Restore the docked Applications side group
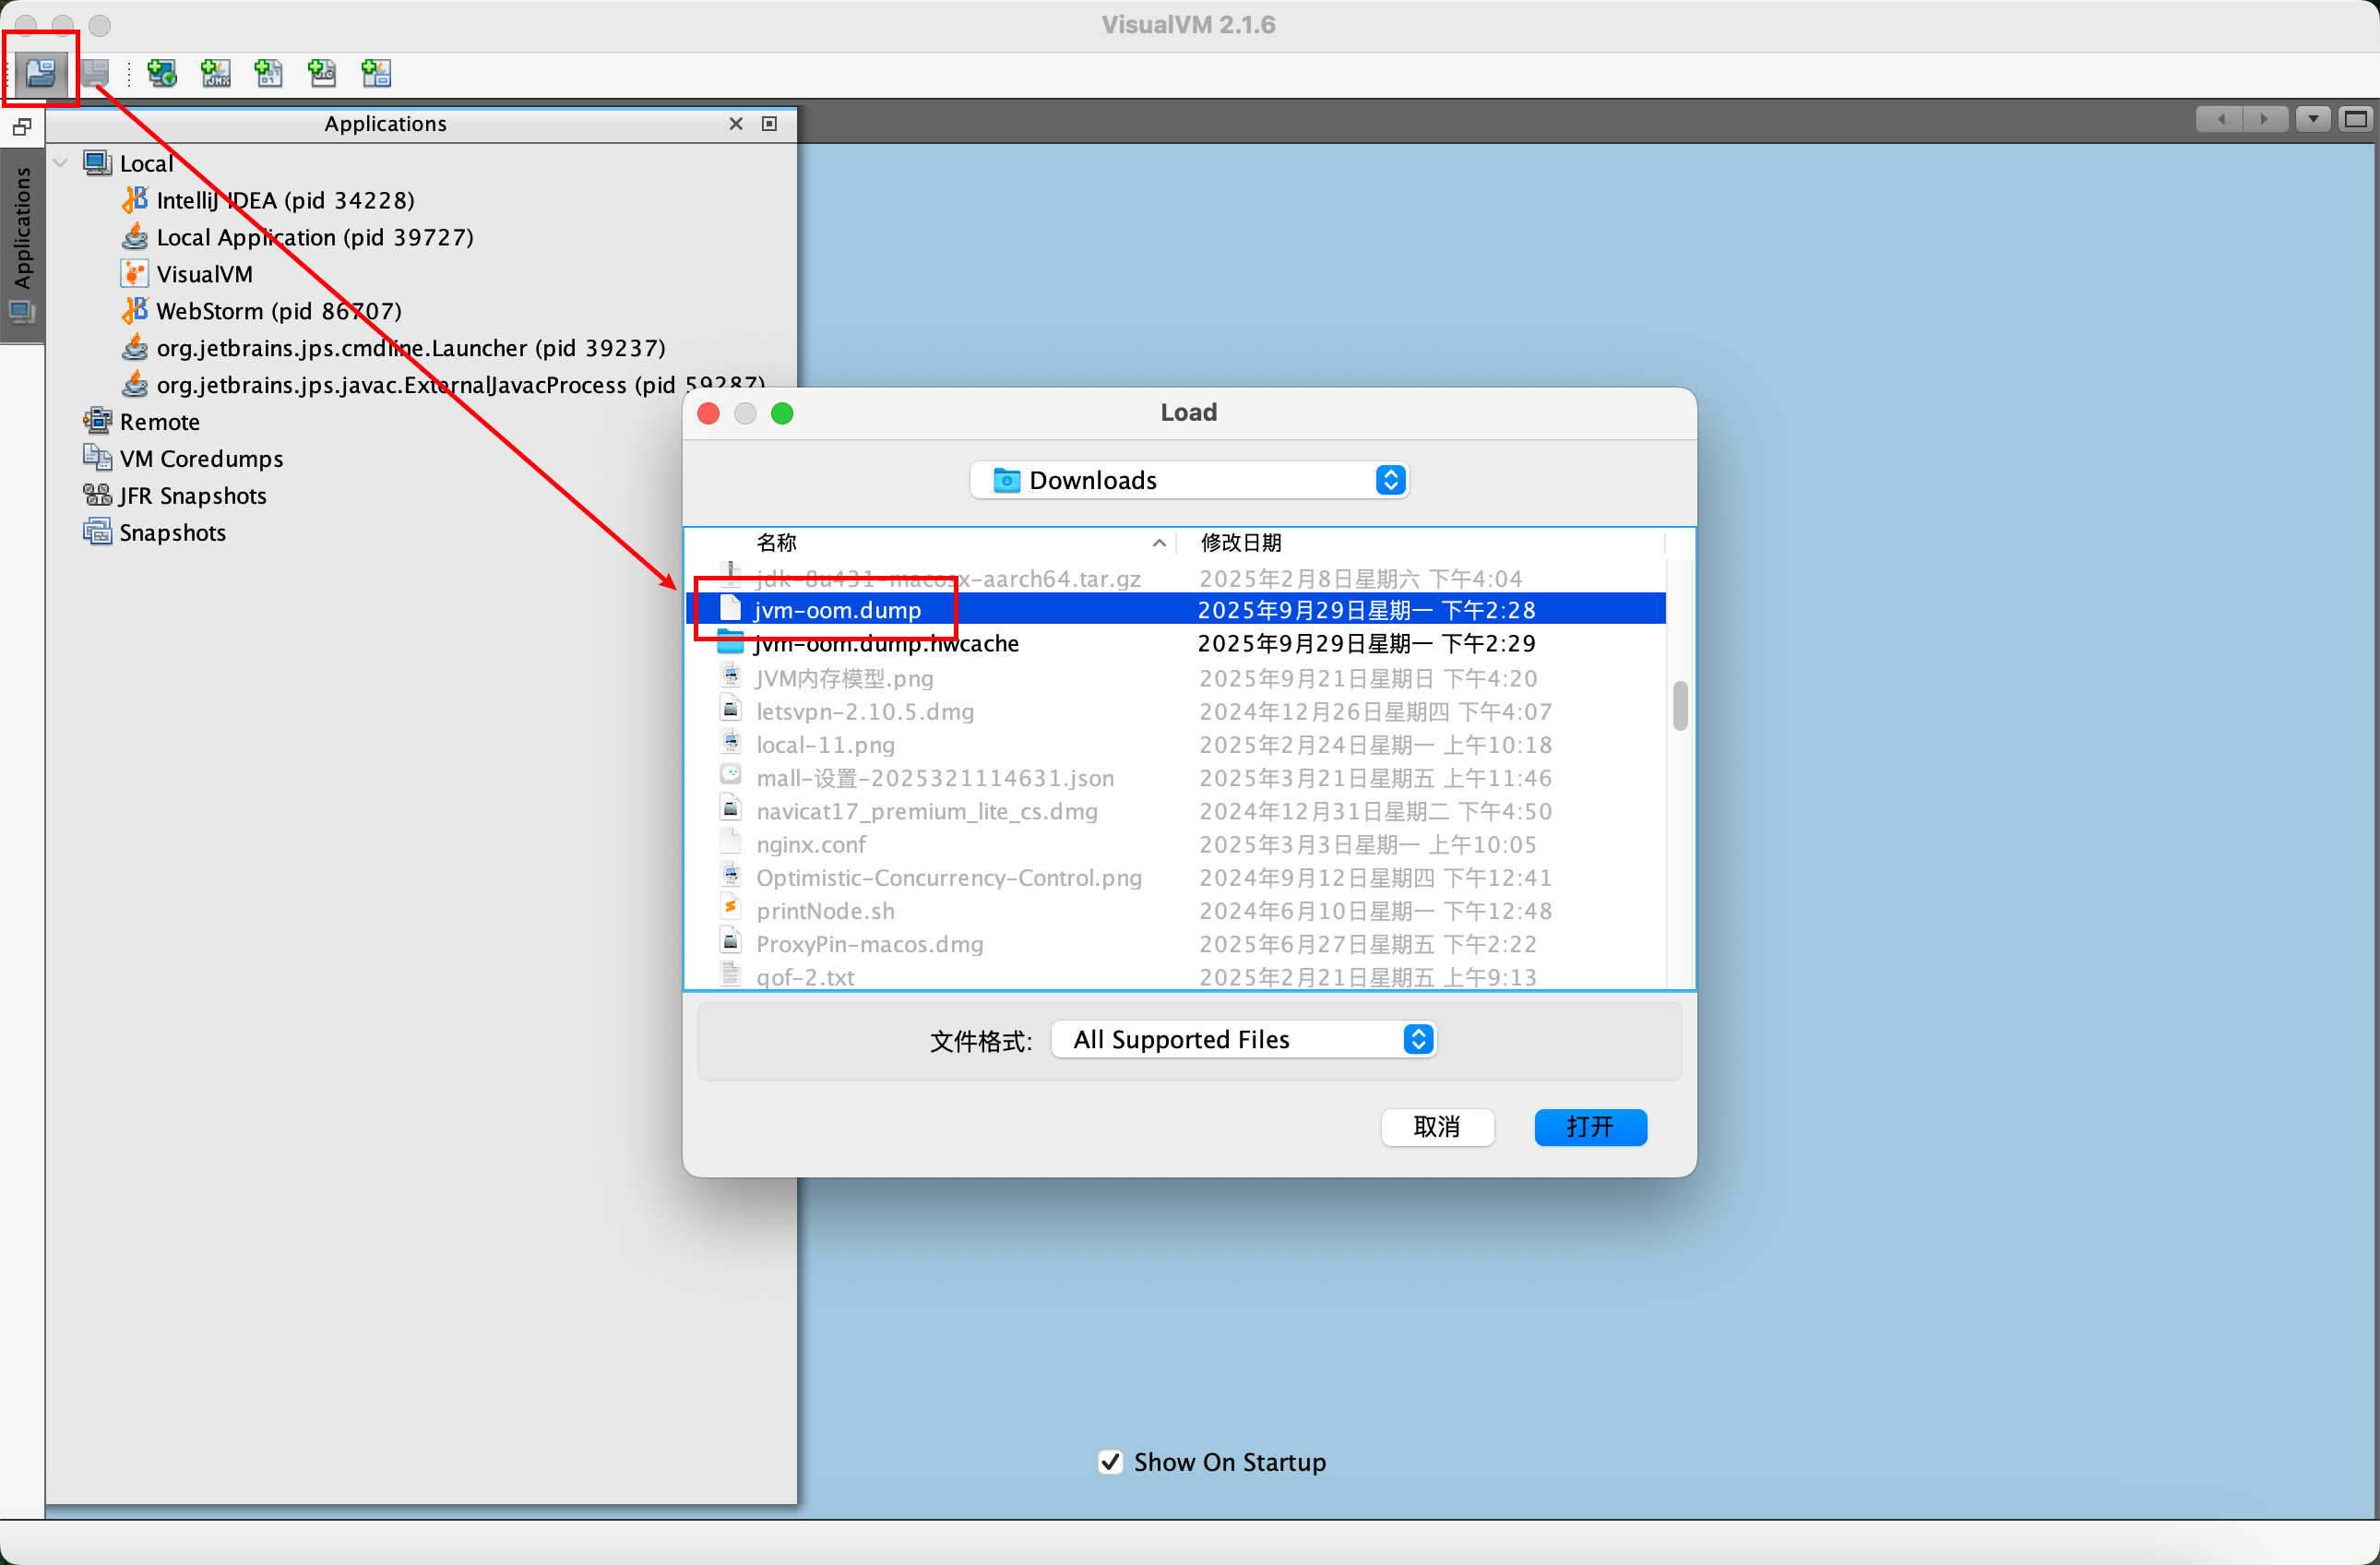The width and height of the screenshot is (2380, 1565). tap(21, 127)
